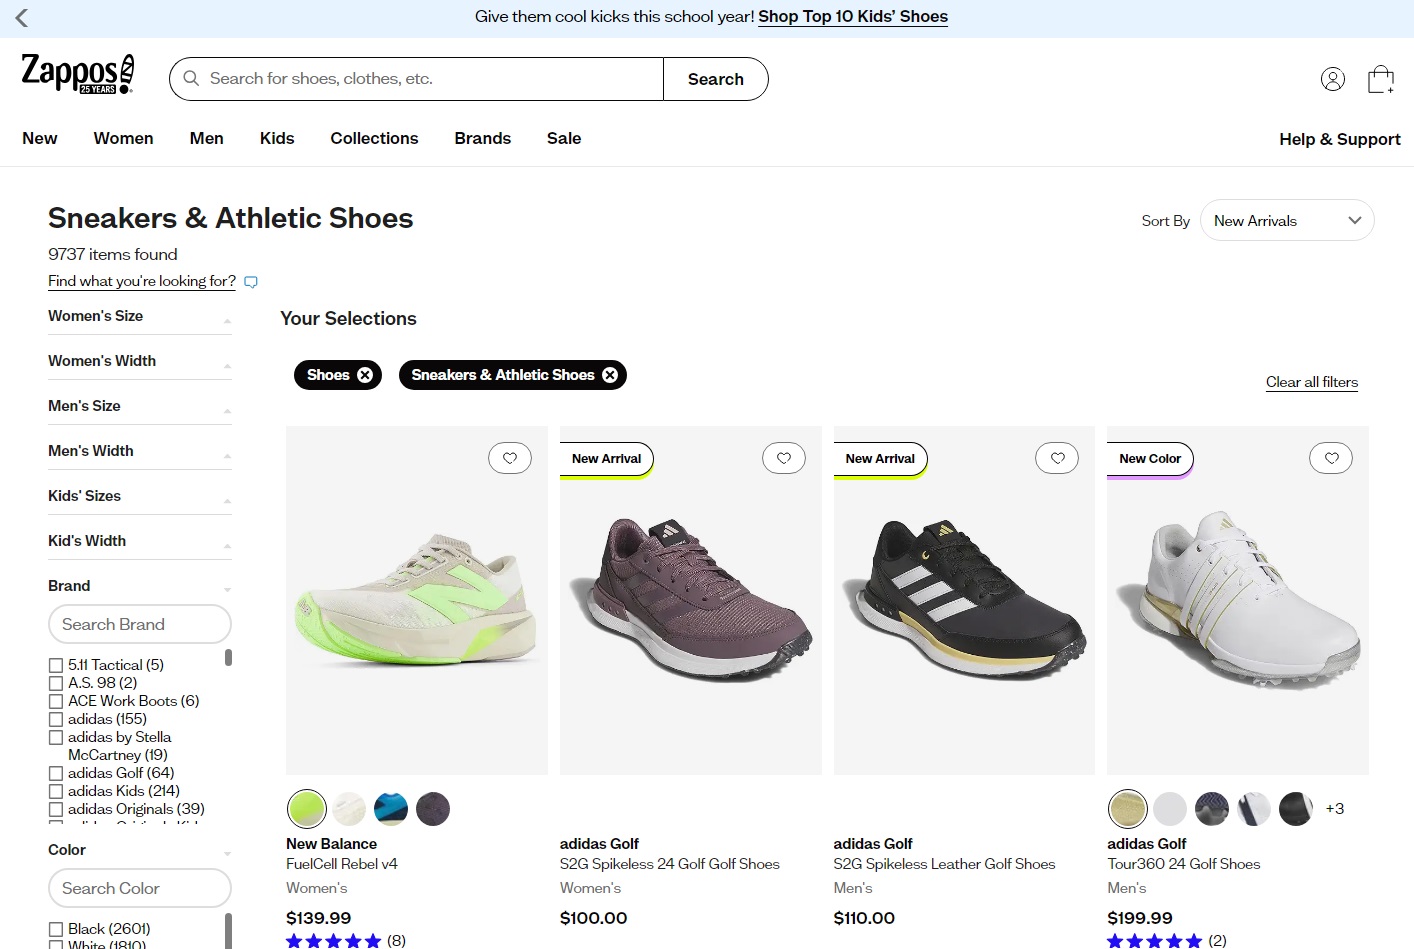Enable the Black (2601) color filter
Screen dimensions: 1414x949
[56, 929]
